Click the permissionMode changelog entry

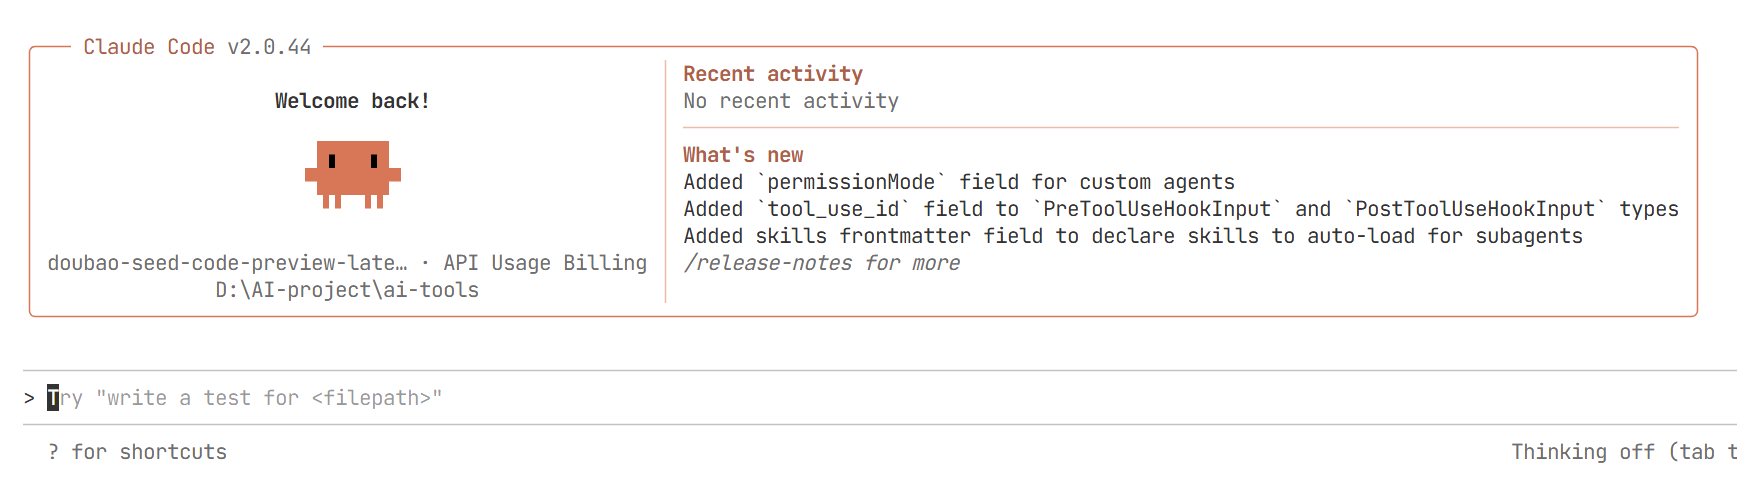click(x=958, y=182)
